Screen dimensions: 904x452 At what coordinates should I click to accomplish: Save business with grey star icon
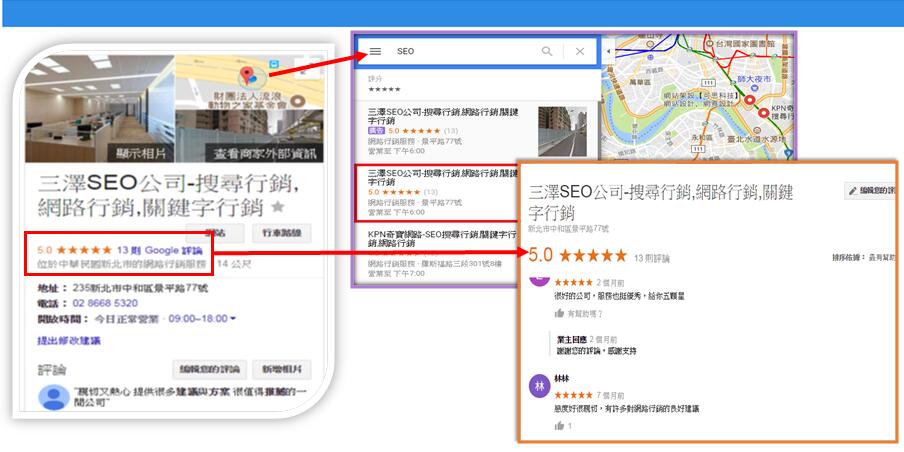pyautogui.click(x=278, y=206)
